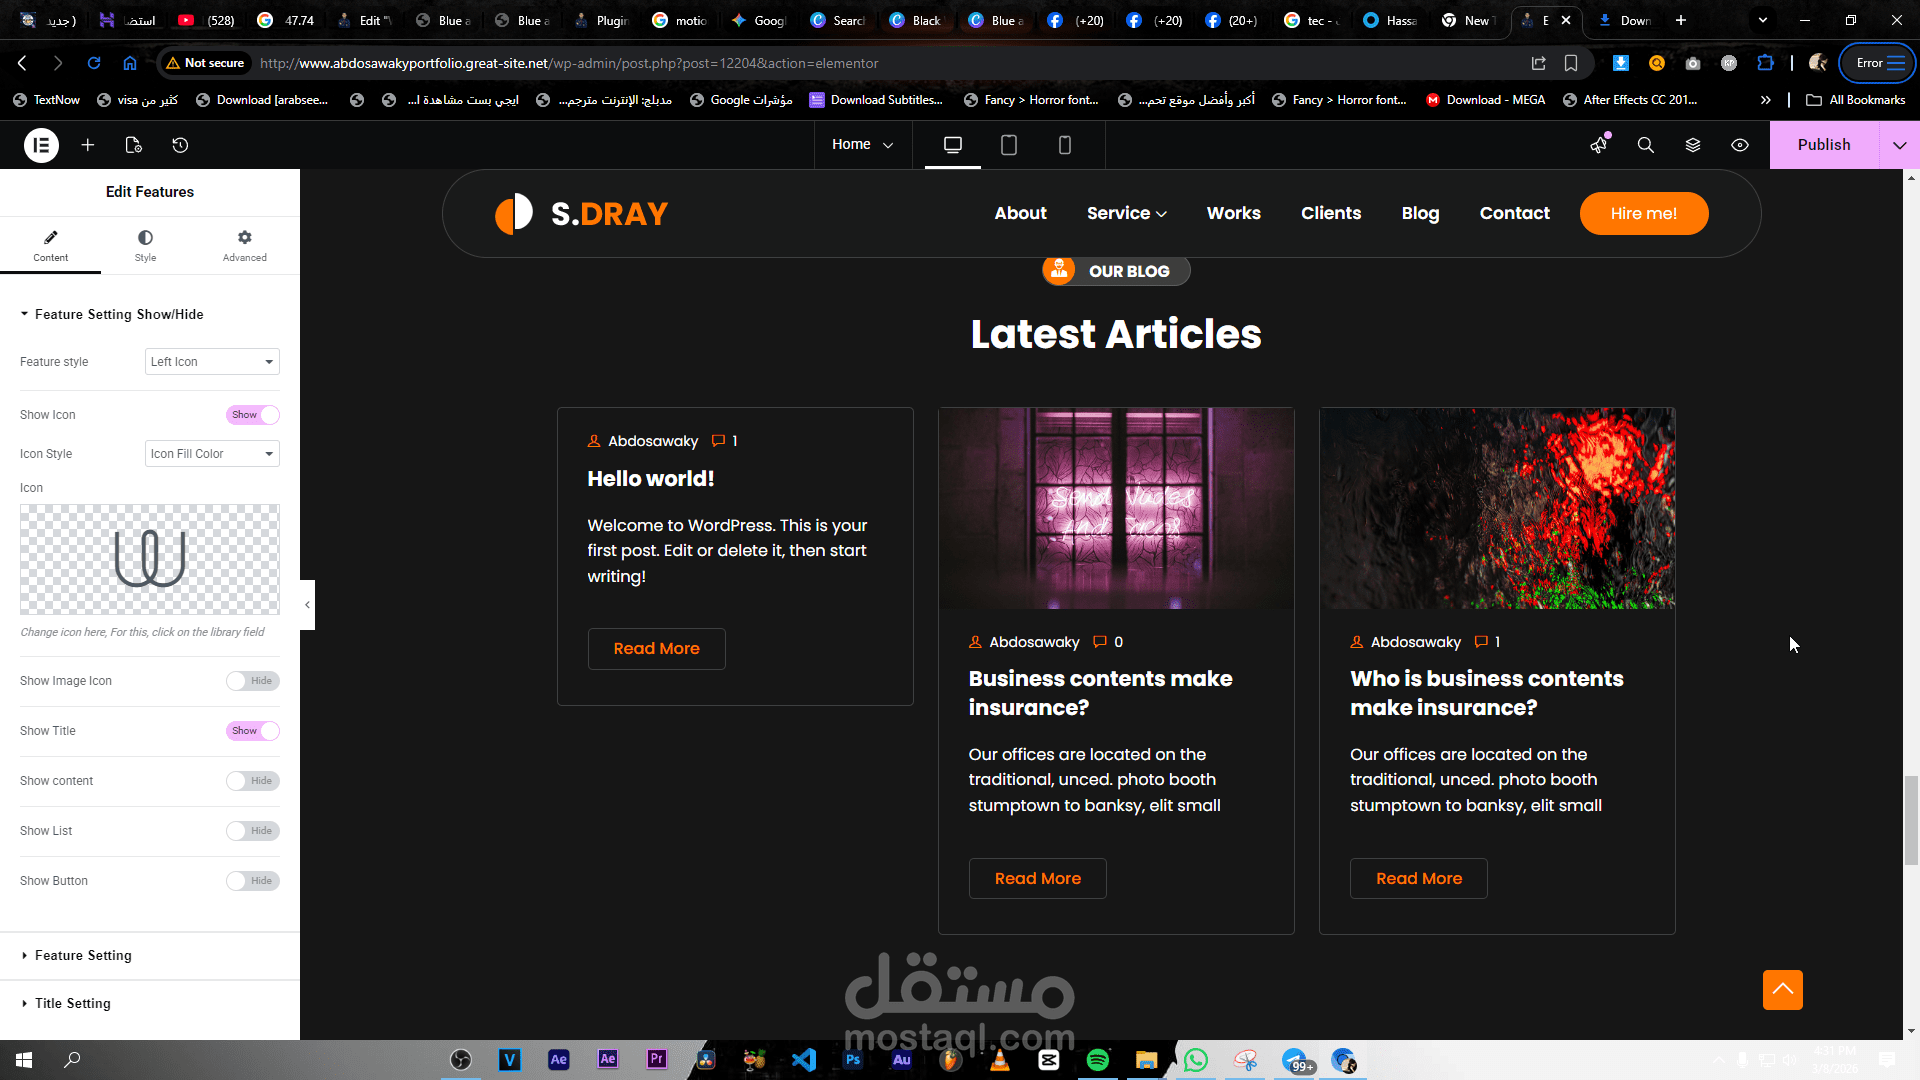Enable the Show content switch
The image size is (1920, 1080).
click(x=252, y=781)
